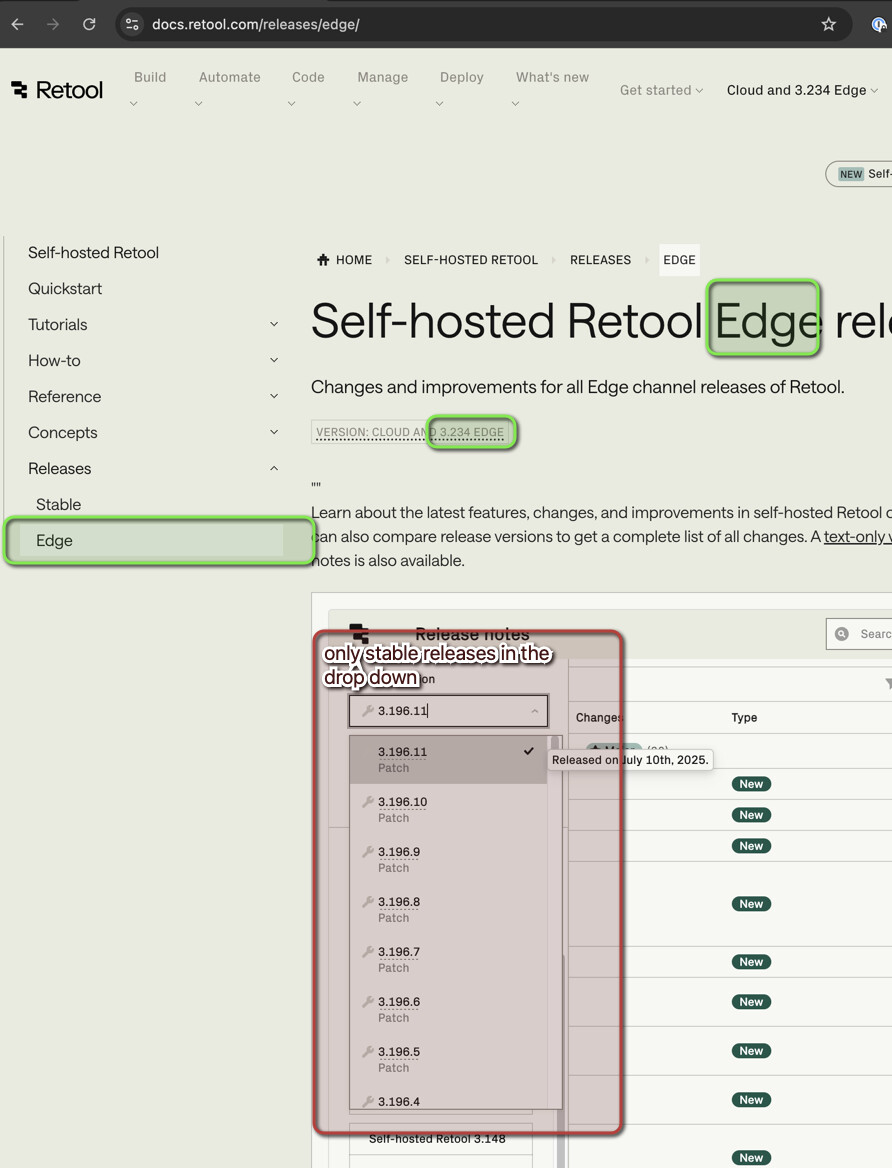The height and width of the screenshot is (1168, 892).
Task: Click SELF-HOSTED RETOOL breadcrumb link
Action: tap(470, 260)
